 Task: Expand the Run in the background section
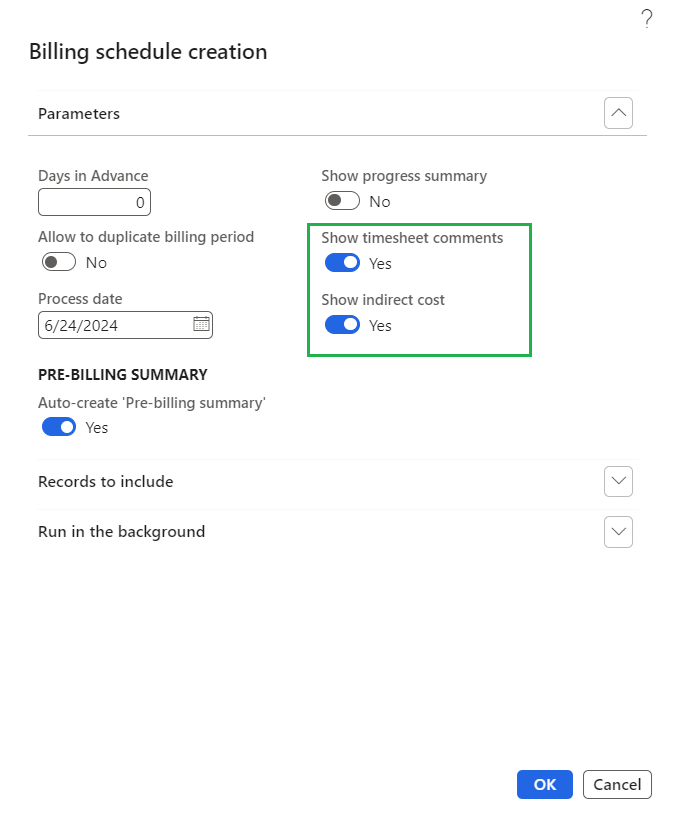618,532
